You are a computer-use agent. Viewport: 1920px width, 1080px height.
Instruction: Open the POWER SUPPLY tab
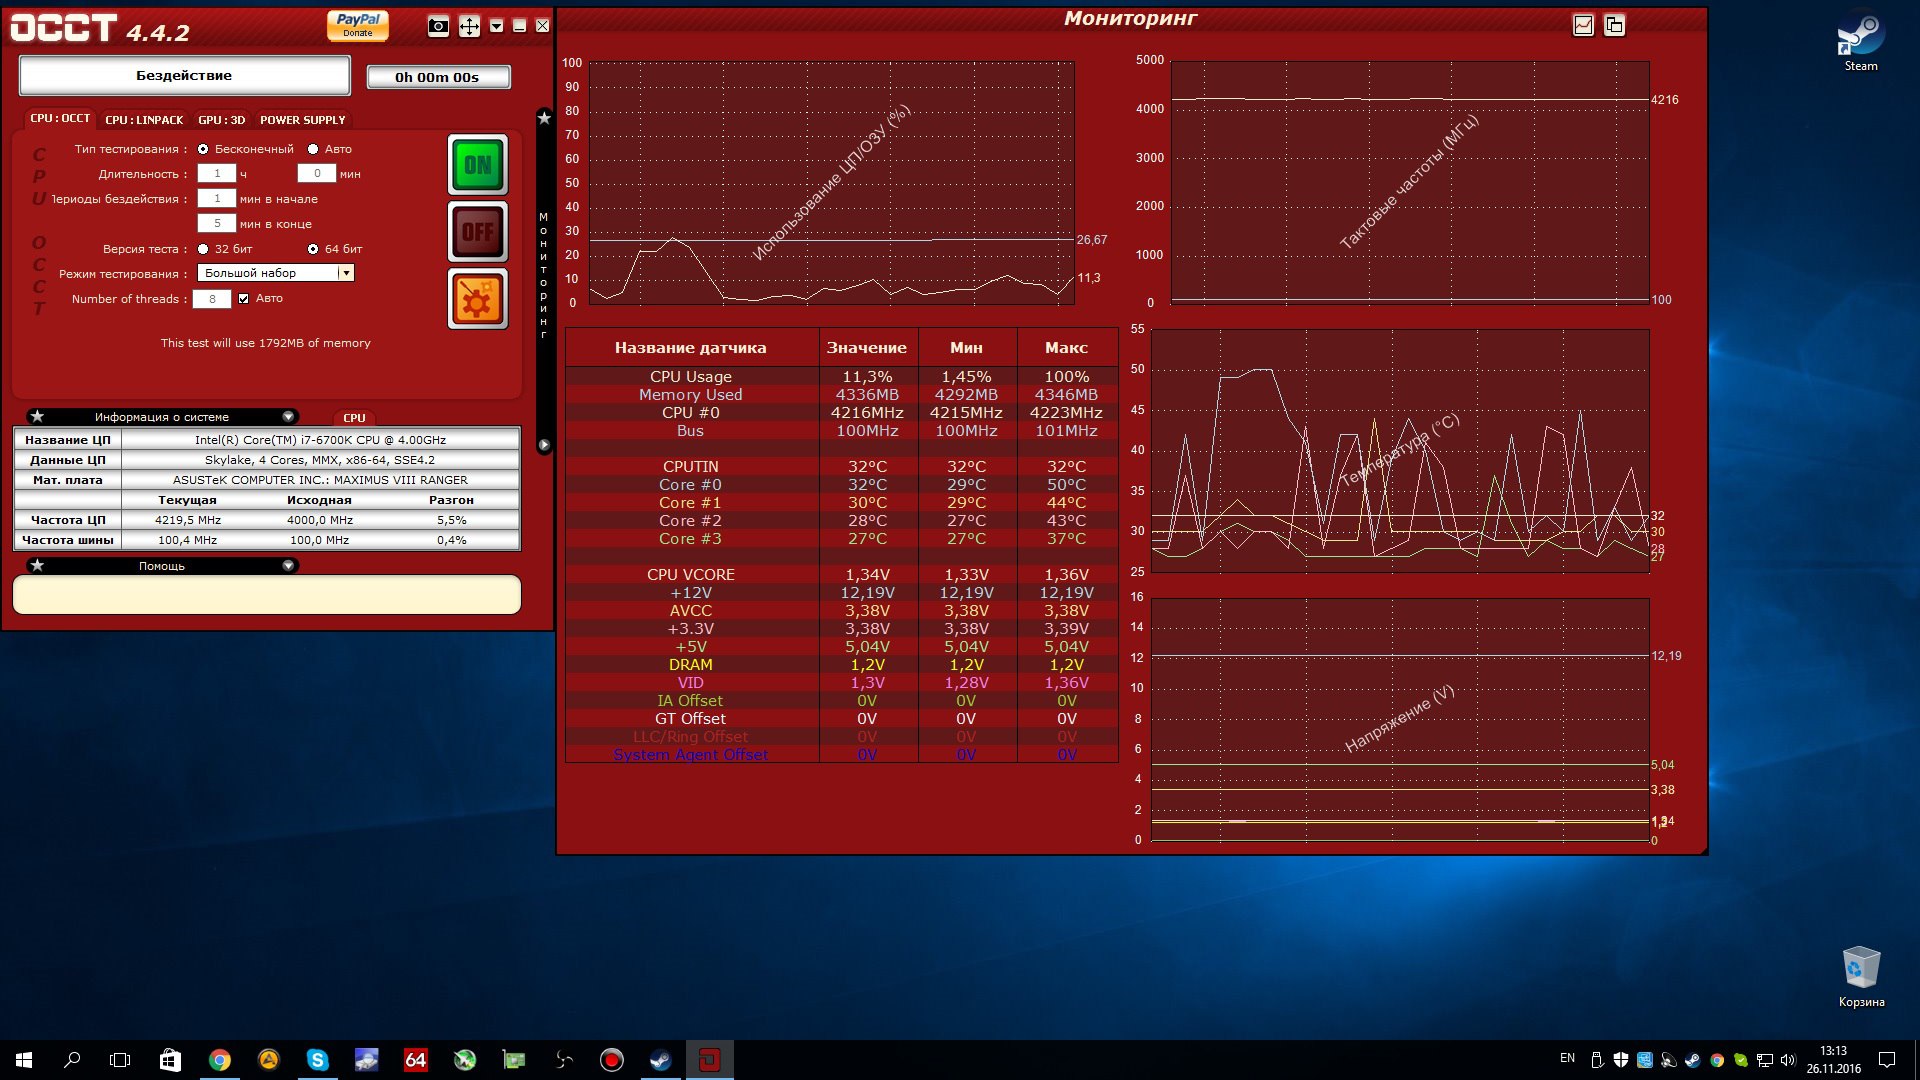click(302, 120)
